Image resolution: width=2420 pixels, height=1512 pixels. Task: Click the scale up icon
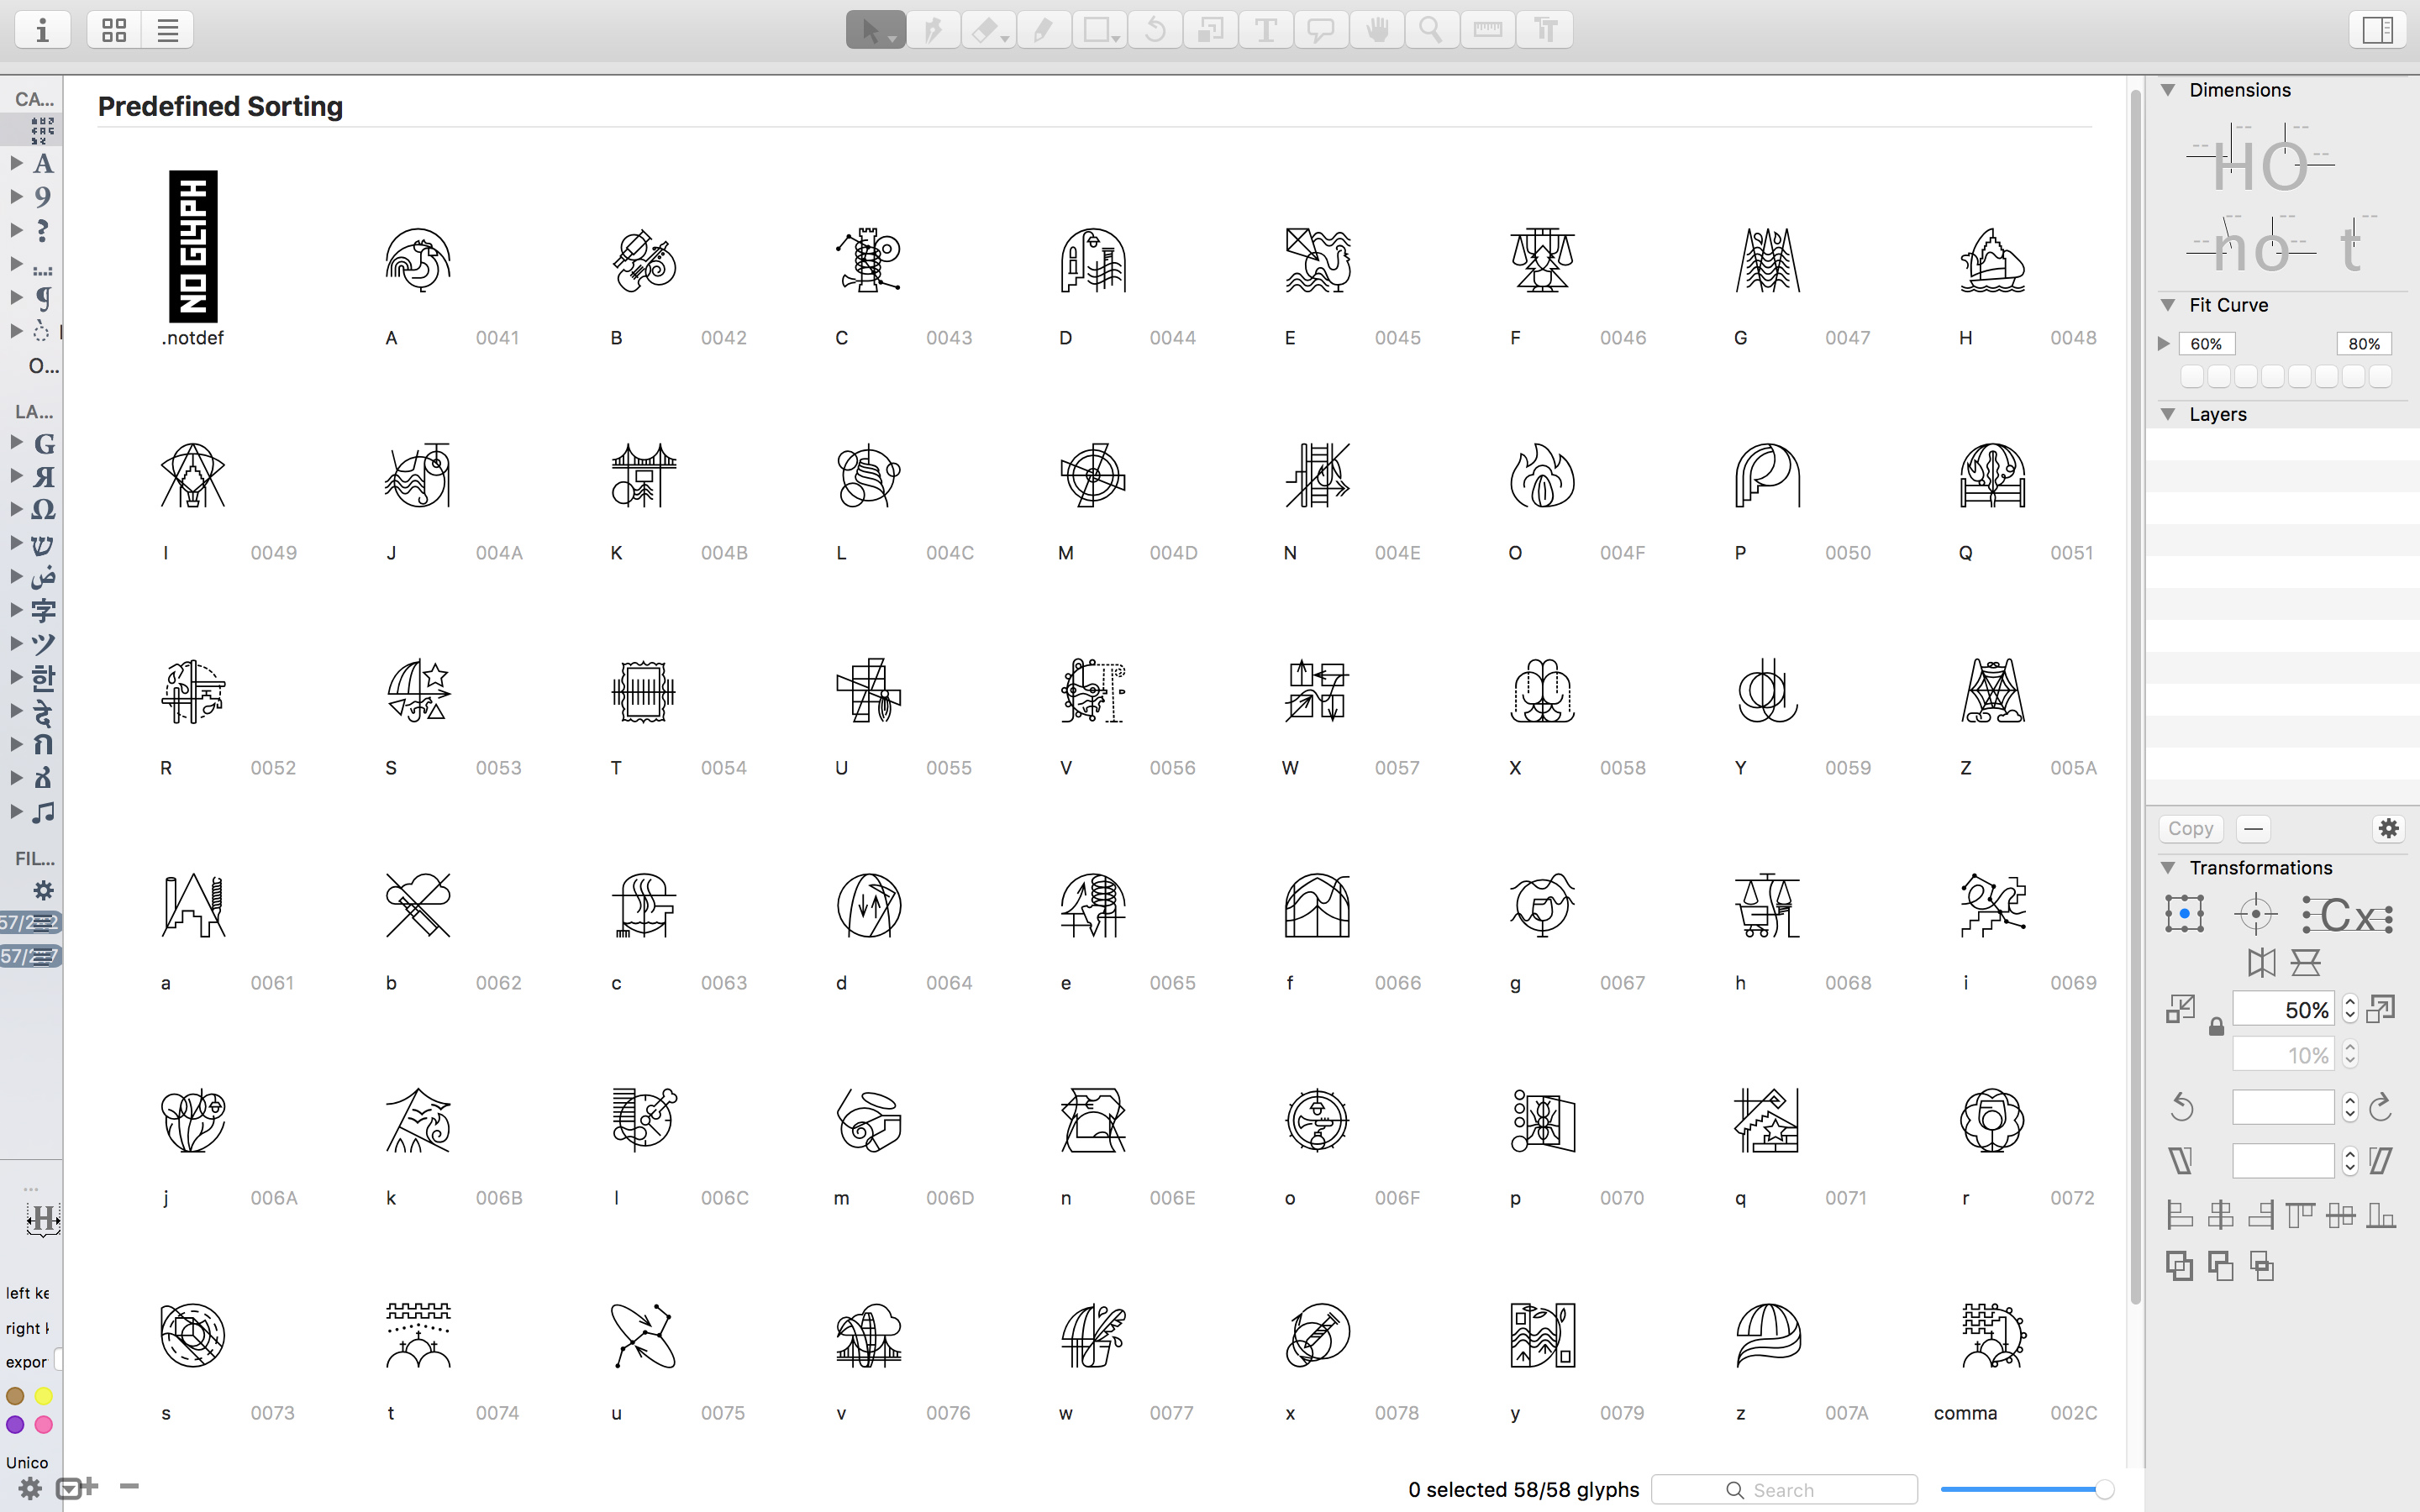(x=2381, y=1009)
